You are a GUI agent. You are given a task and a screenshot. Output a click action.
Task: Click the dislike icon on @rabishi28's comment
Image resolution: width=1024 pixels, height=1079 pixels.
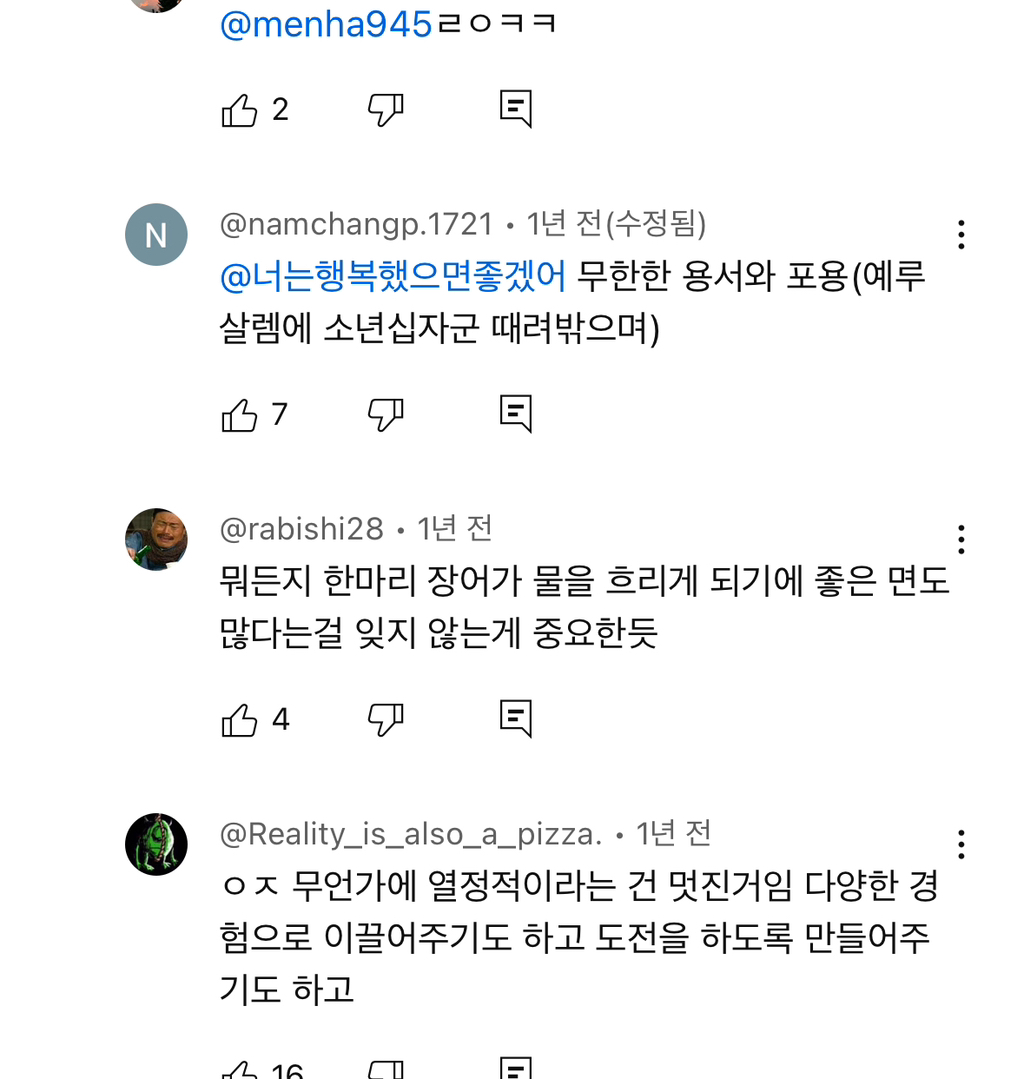387,718
